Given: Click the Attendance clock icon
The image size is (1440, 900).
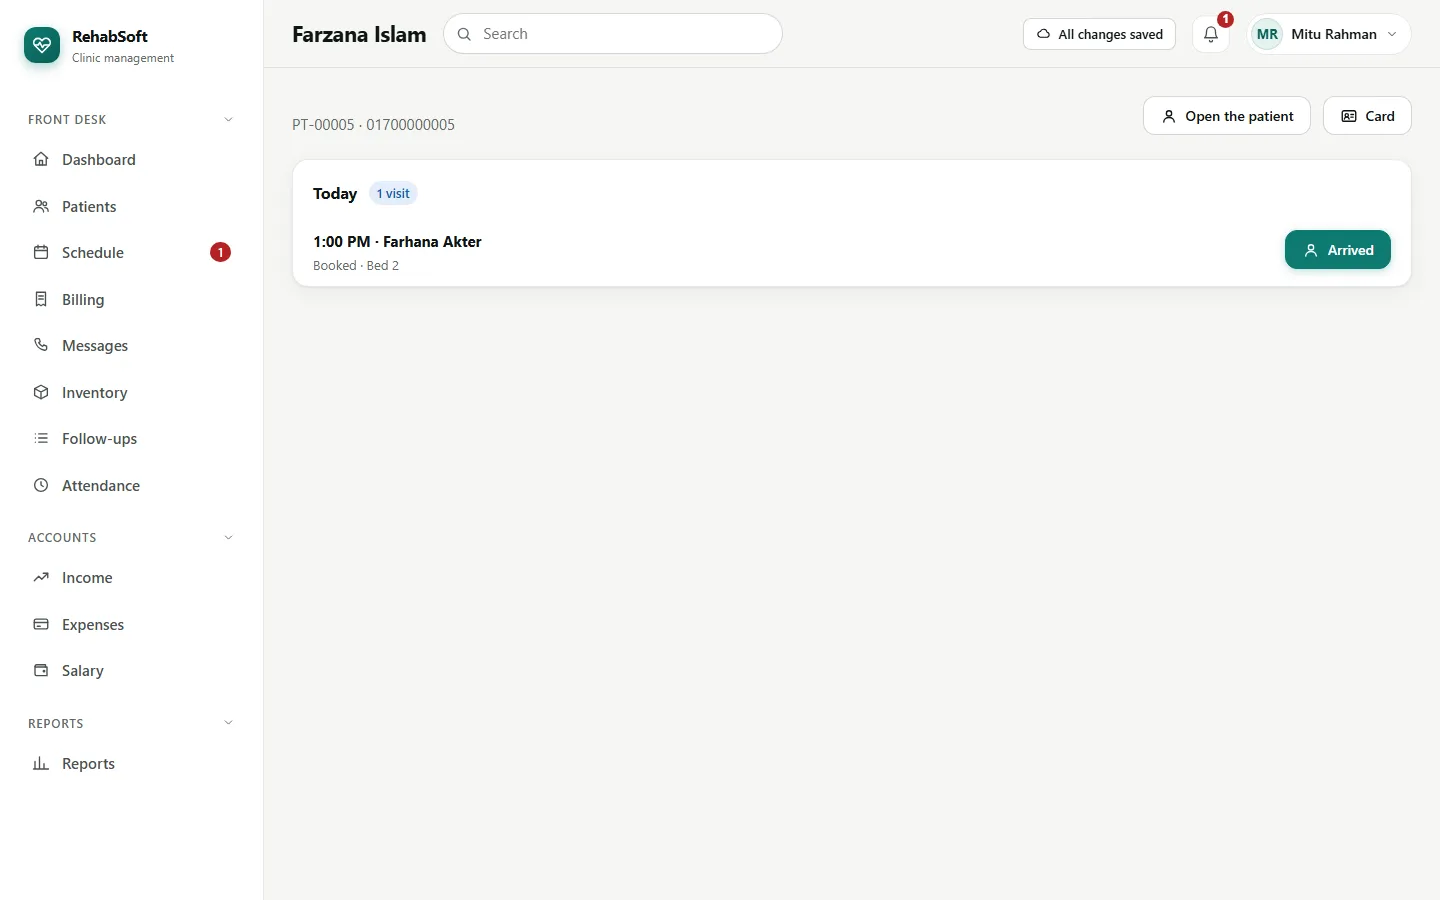Looking at the screenshot, I should click(41, 486).
